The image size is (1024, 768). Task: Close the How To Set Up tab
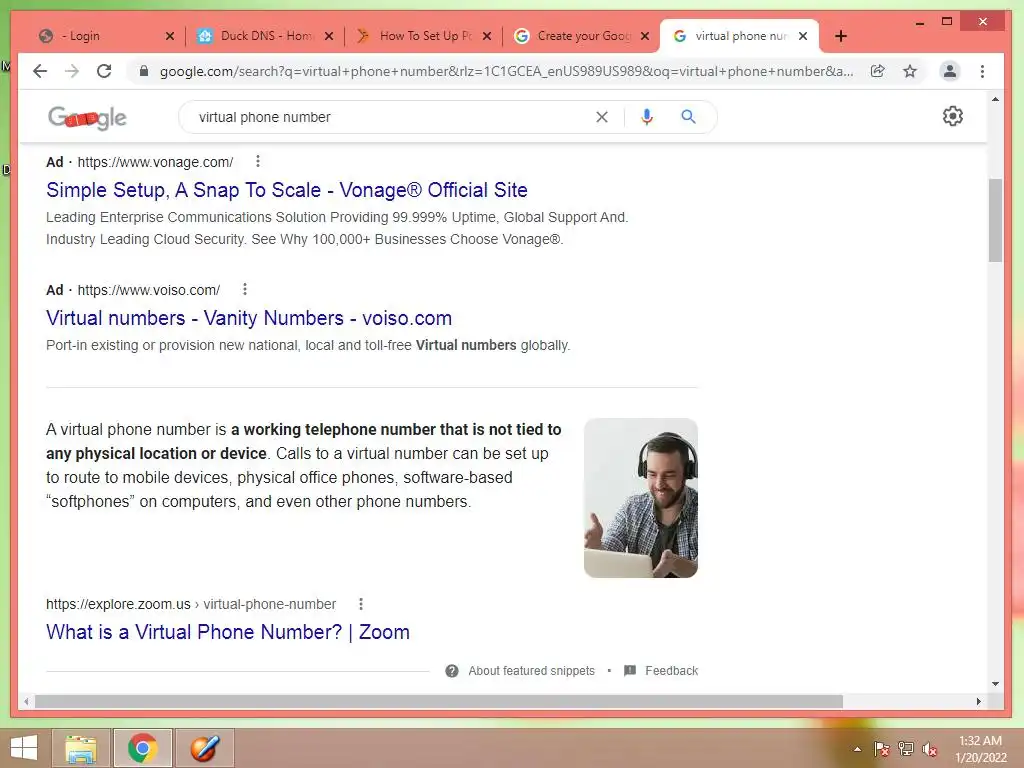(x=487, y=36)
